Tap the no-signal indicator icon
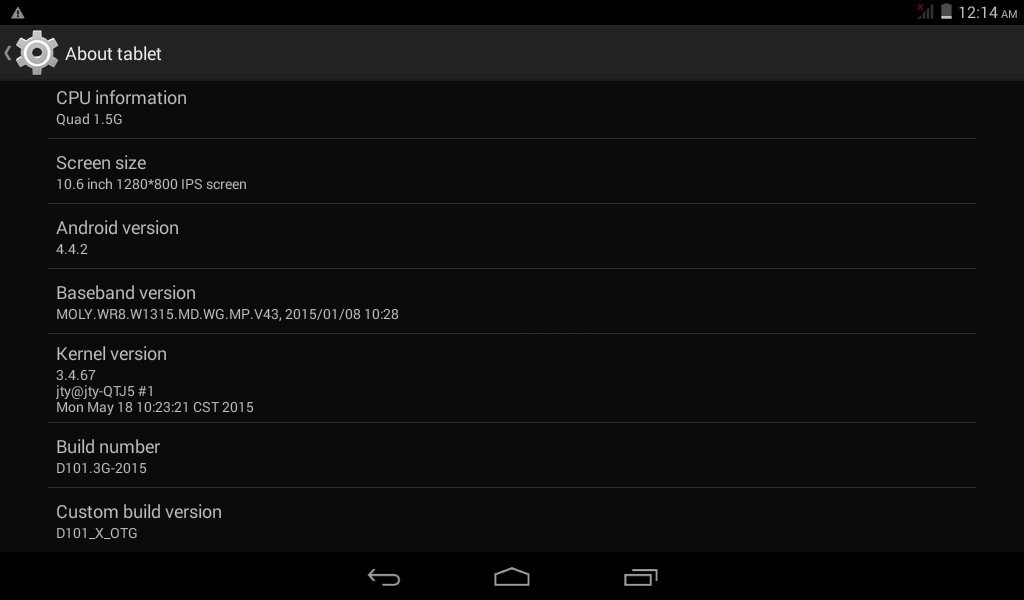 925,12
